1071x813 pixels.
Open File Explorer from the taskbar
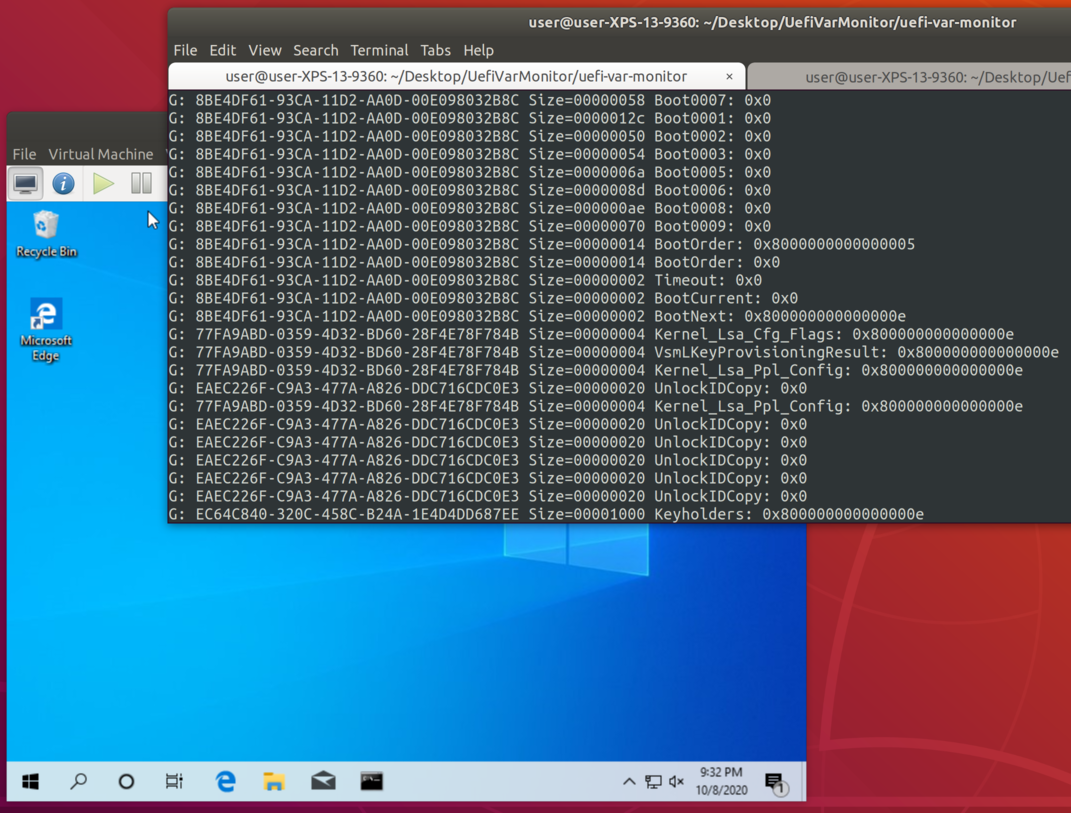tap(274, 781)
